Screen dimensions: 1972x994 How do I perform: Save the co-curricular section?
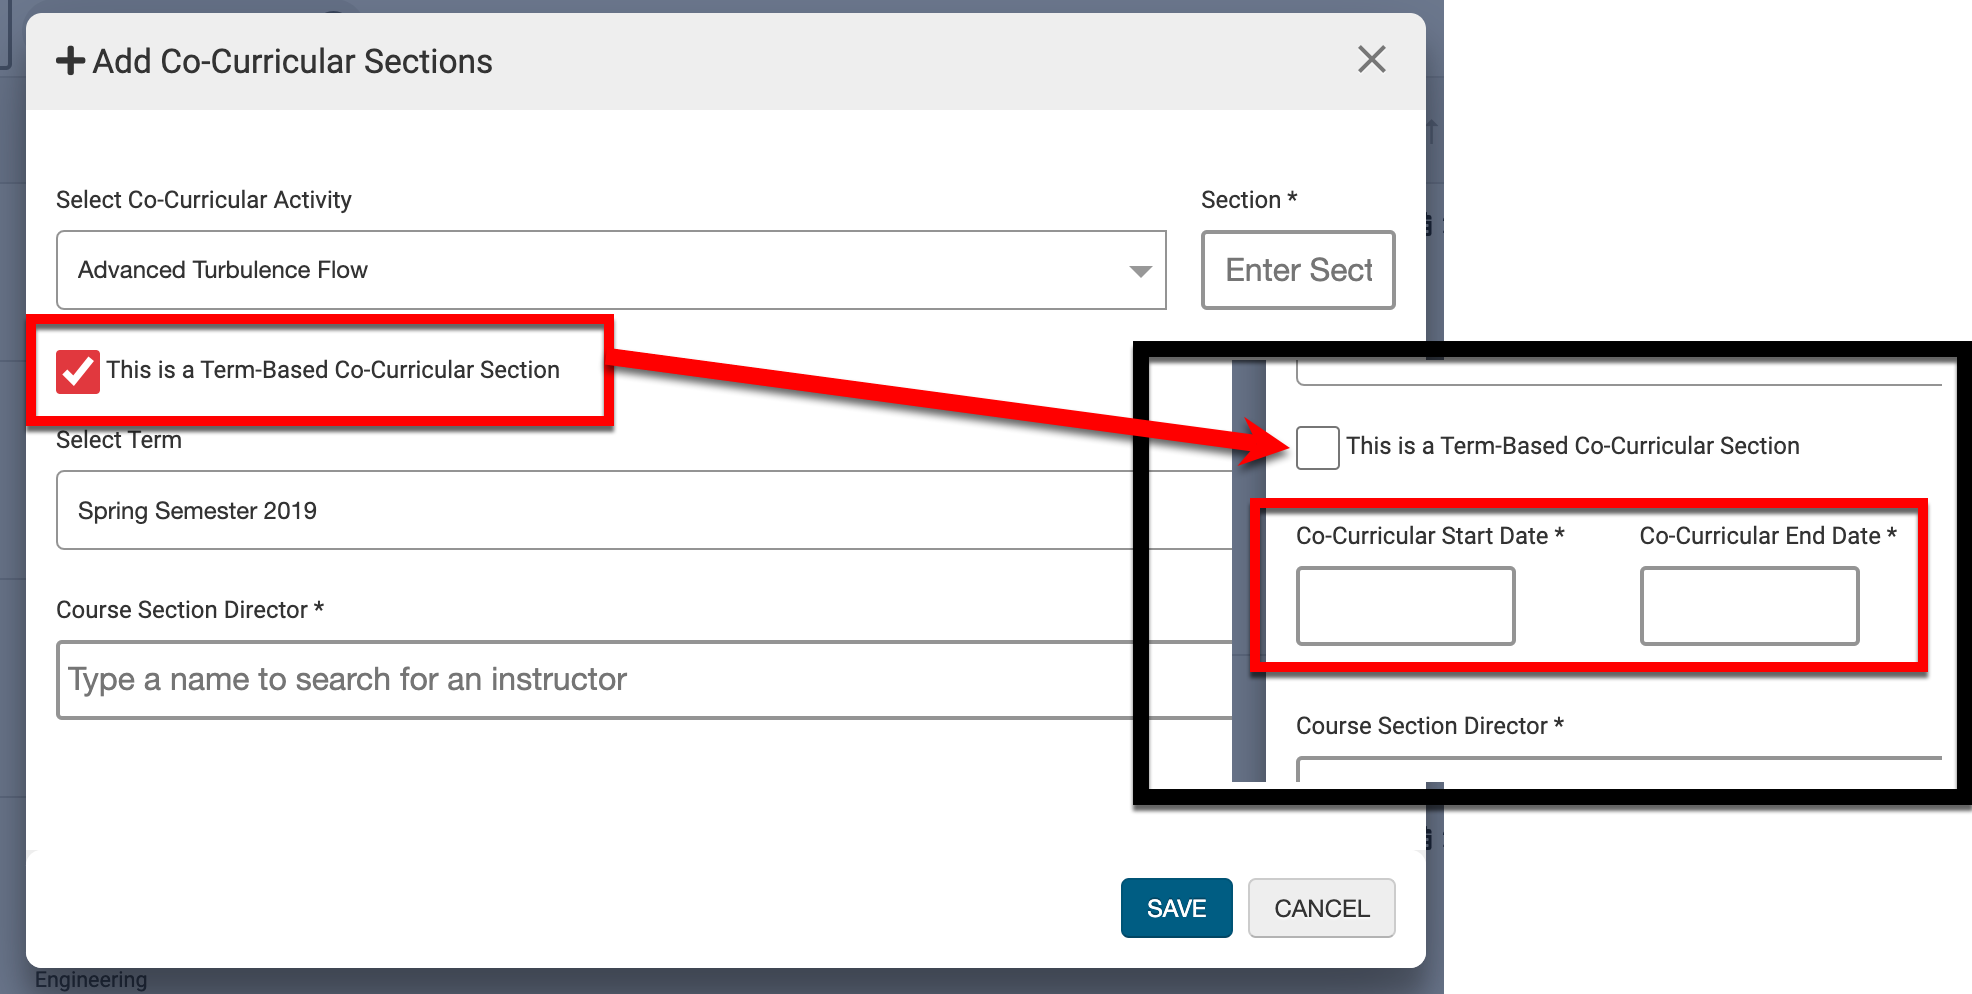coord(1176,908)
